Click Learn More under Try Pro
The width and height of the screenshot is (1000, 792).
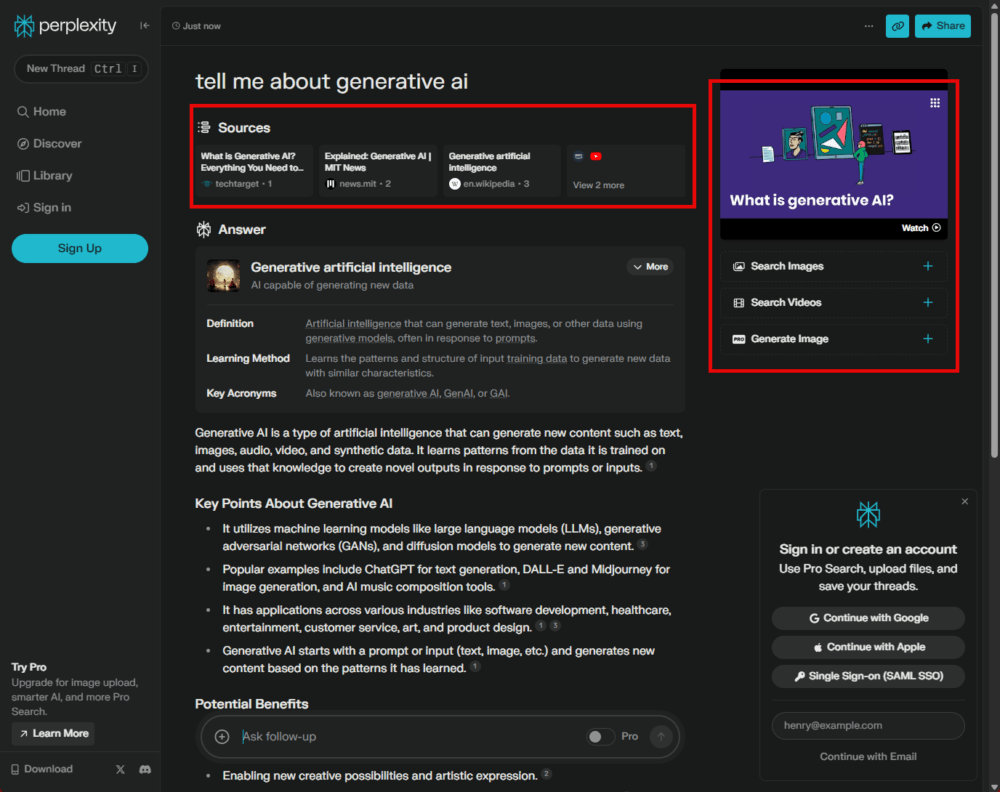click(54, 733)
